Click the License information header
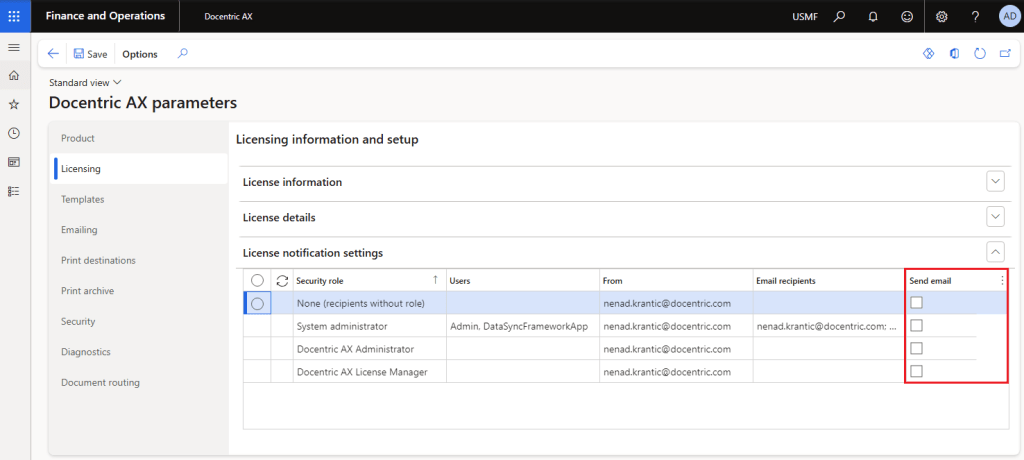 [x=292, y=182]
